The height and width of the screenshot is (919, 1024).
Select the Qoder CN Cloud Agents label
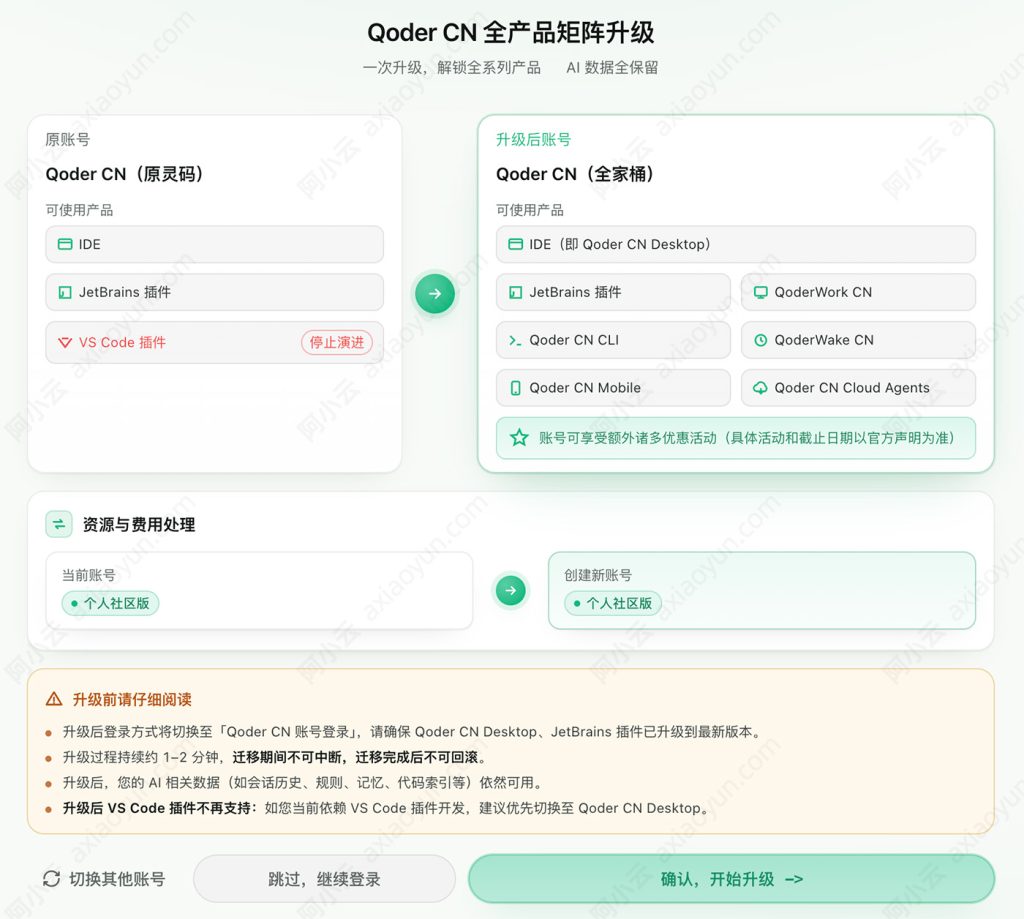[852, 388]
